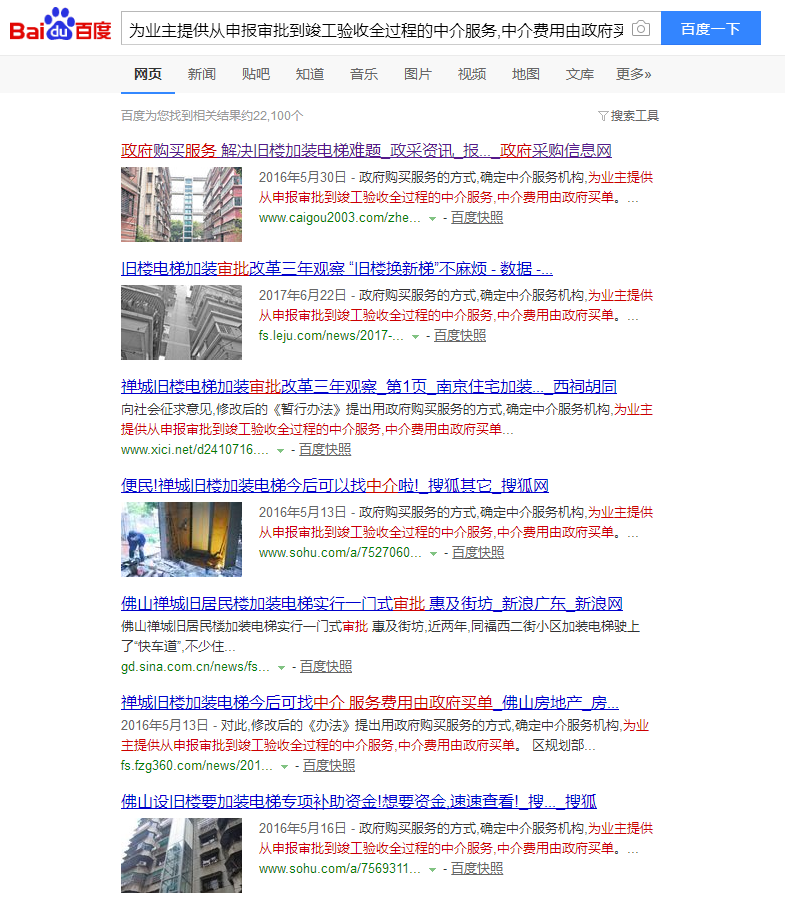Click the search query input field
This screenshot has height=900, width=785.
tap(375, 29)
